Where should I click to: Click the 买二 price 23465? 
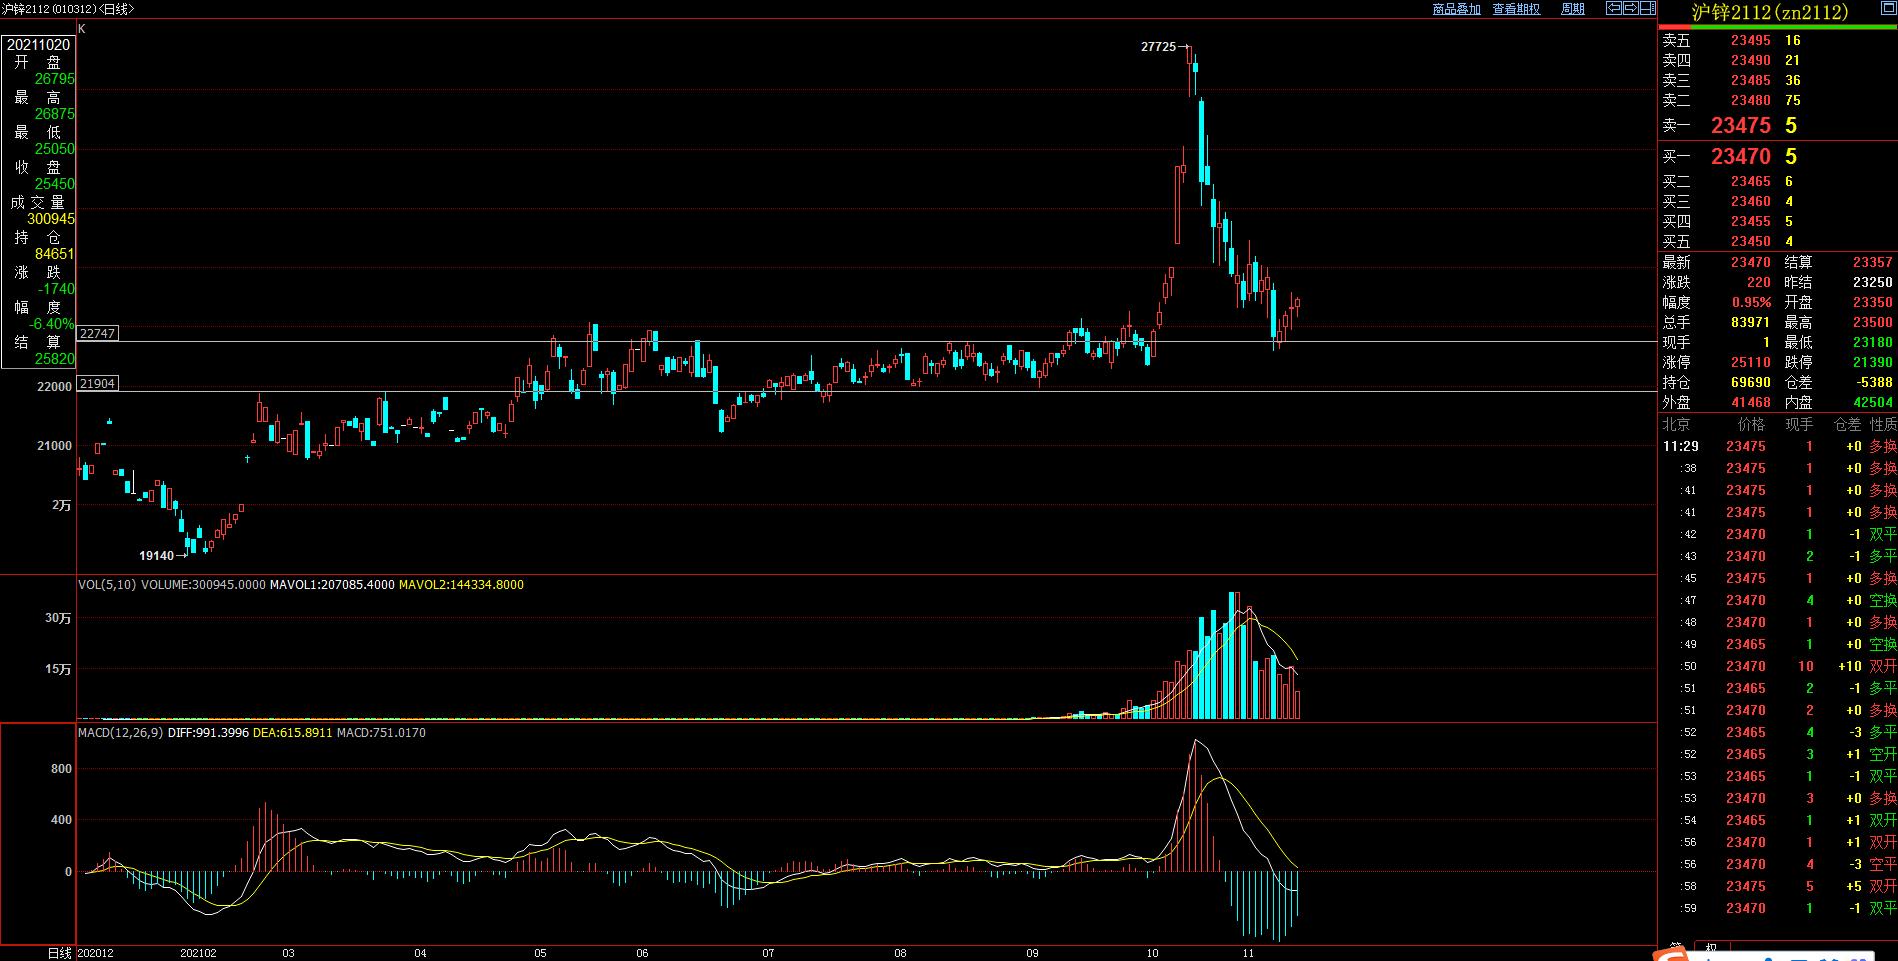coord(1751,182)
